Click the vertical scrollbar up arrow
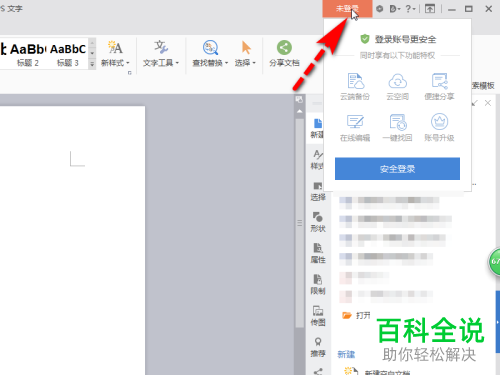Image resolution: width=500 pixels, height=375 pixels. 299,111
